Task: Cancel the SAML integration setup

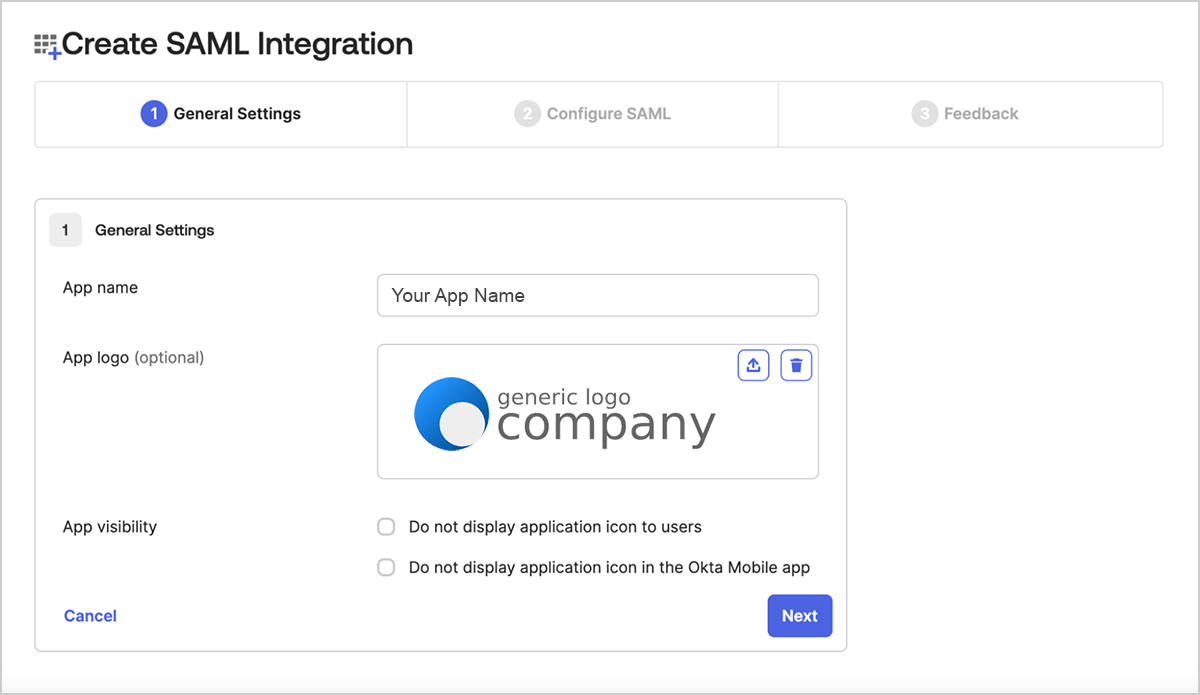Action: pyautogui.click(x=90, y=616)
